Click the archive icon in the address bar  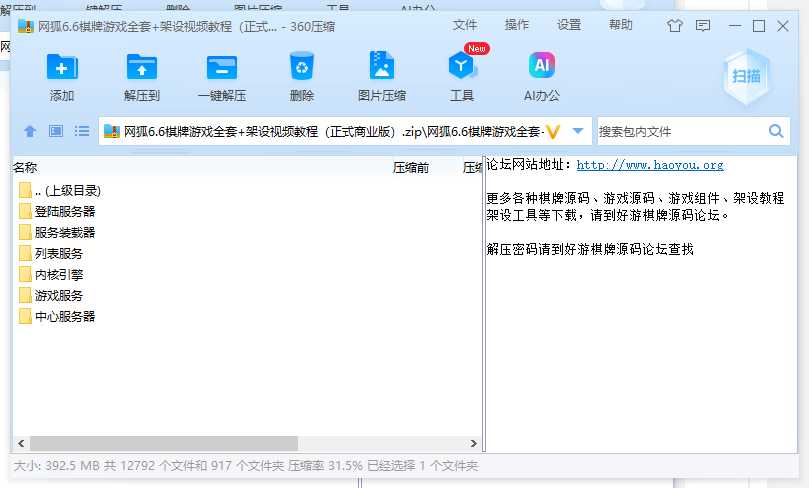[112, 132]
